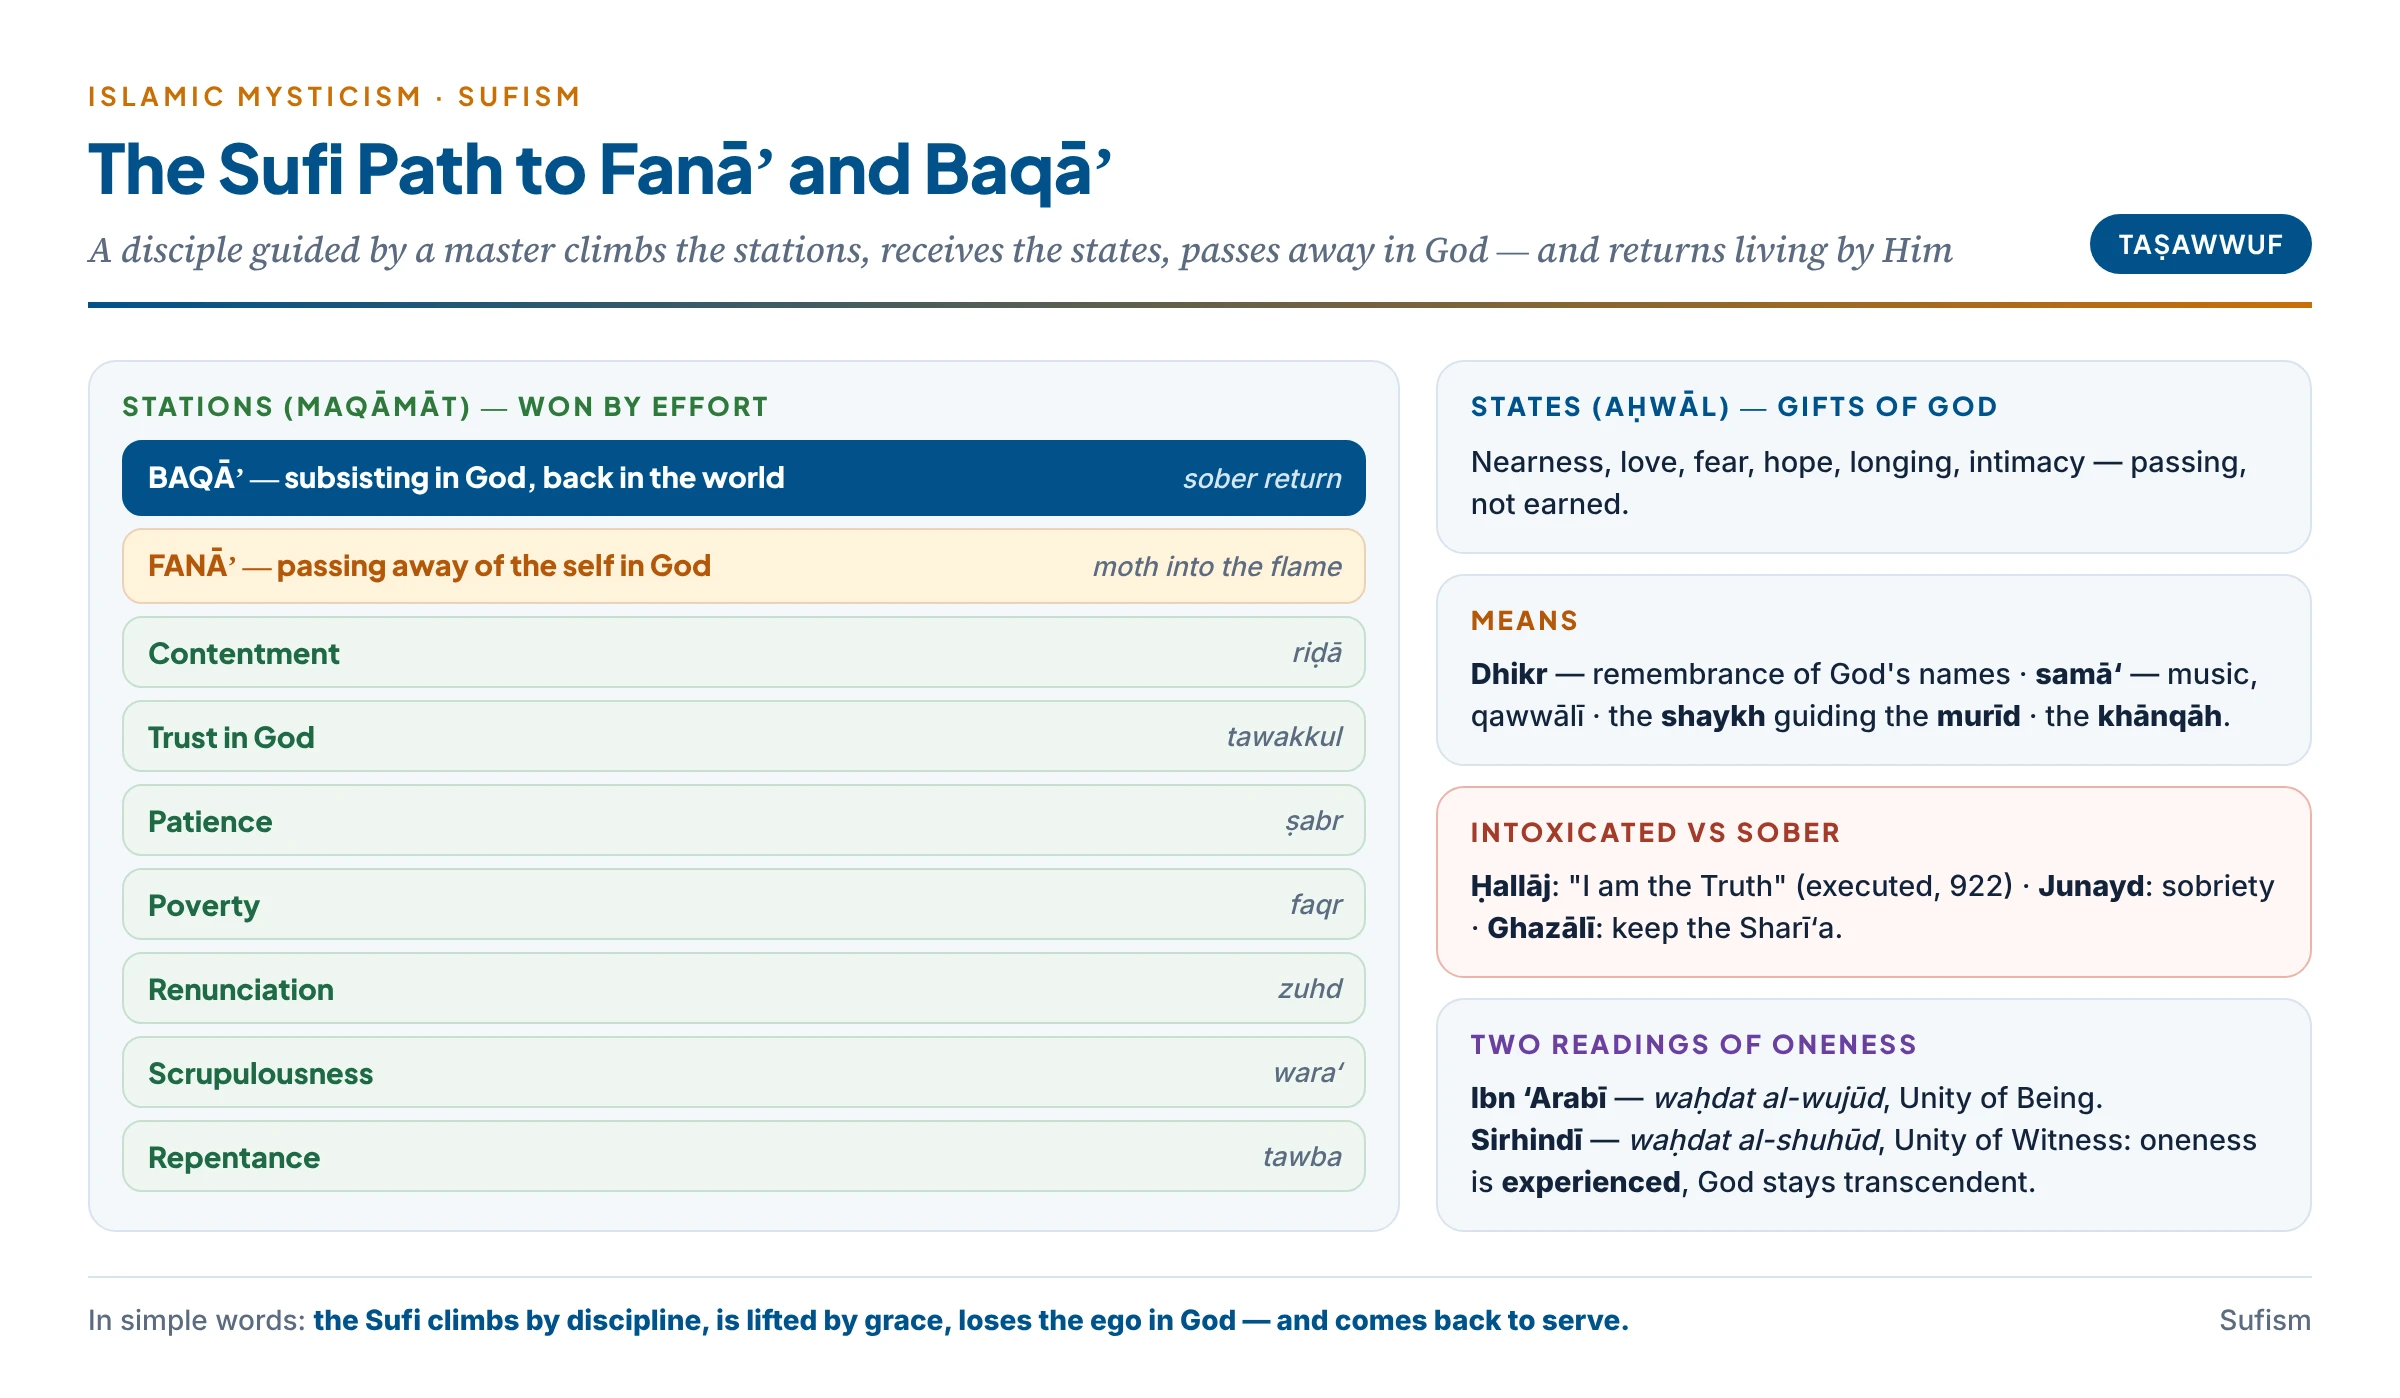Click the 'Islamic Mysticism · Sufism' overline
The width and height of the screenshot is (2400, 1398).
point(334,97)
